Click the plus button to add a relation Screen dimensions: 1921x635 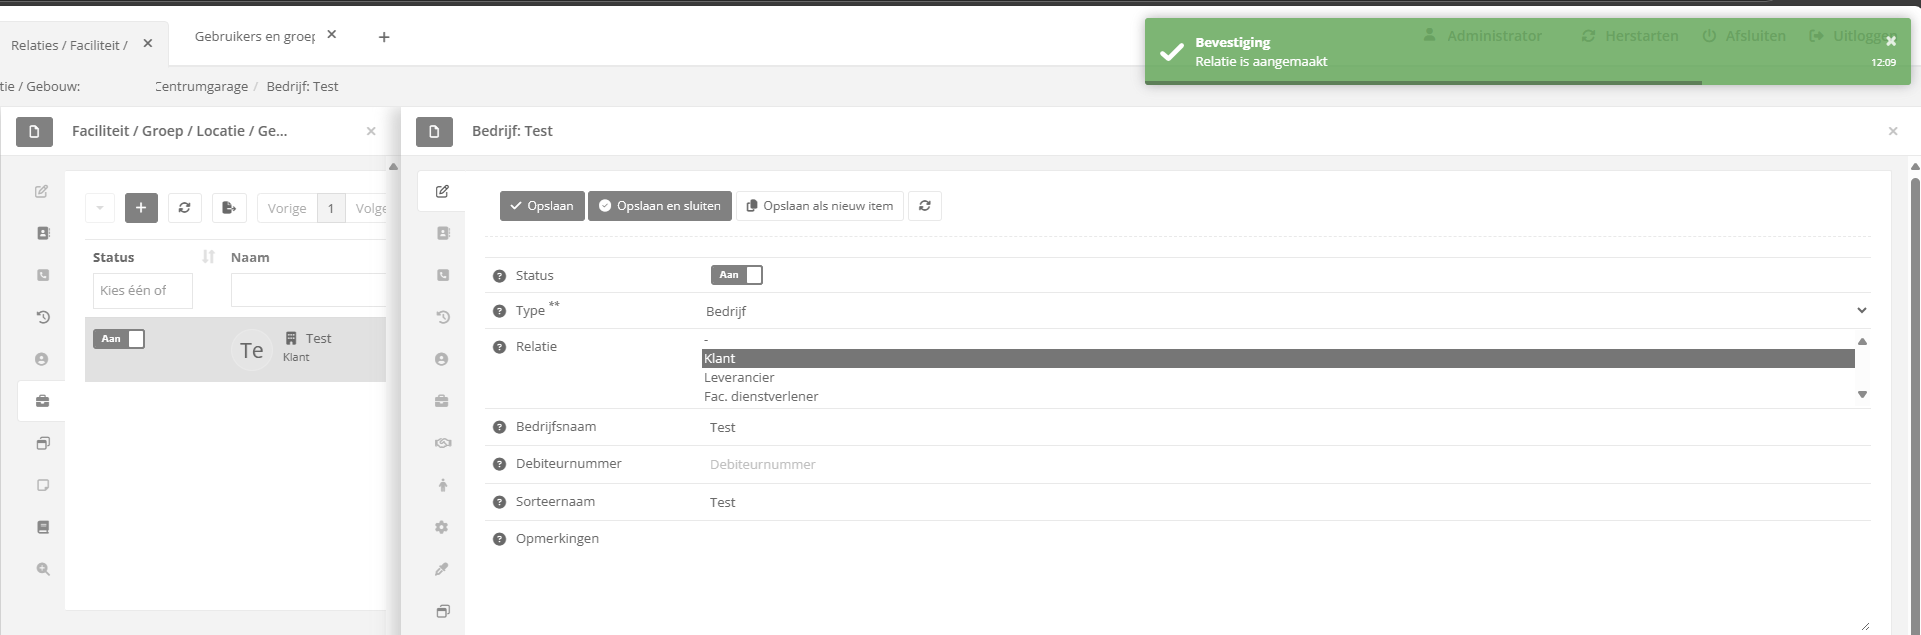coord(141,208)
